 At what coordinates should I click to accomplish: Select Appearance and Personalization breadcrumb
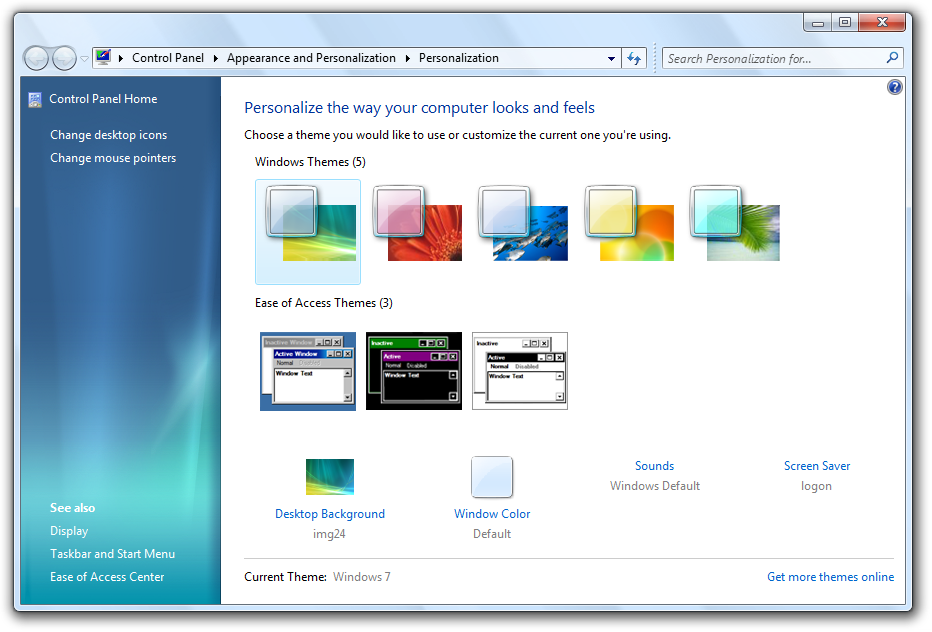[311, 58]
